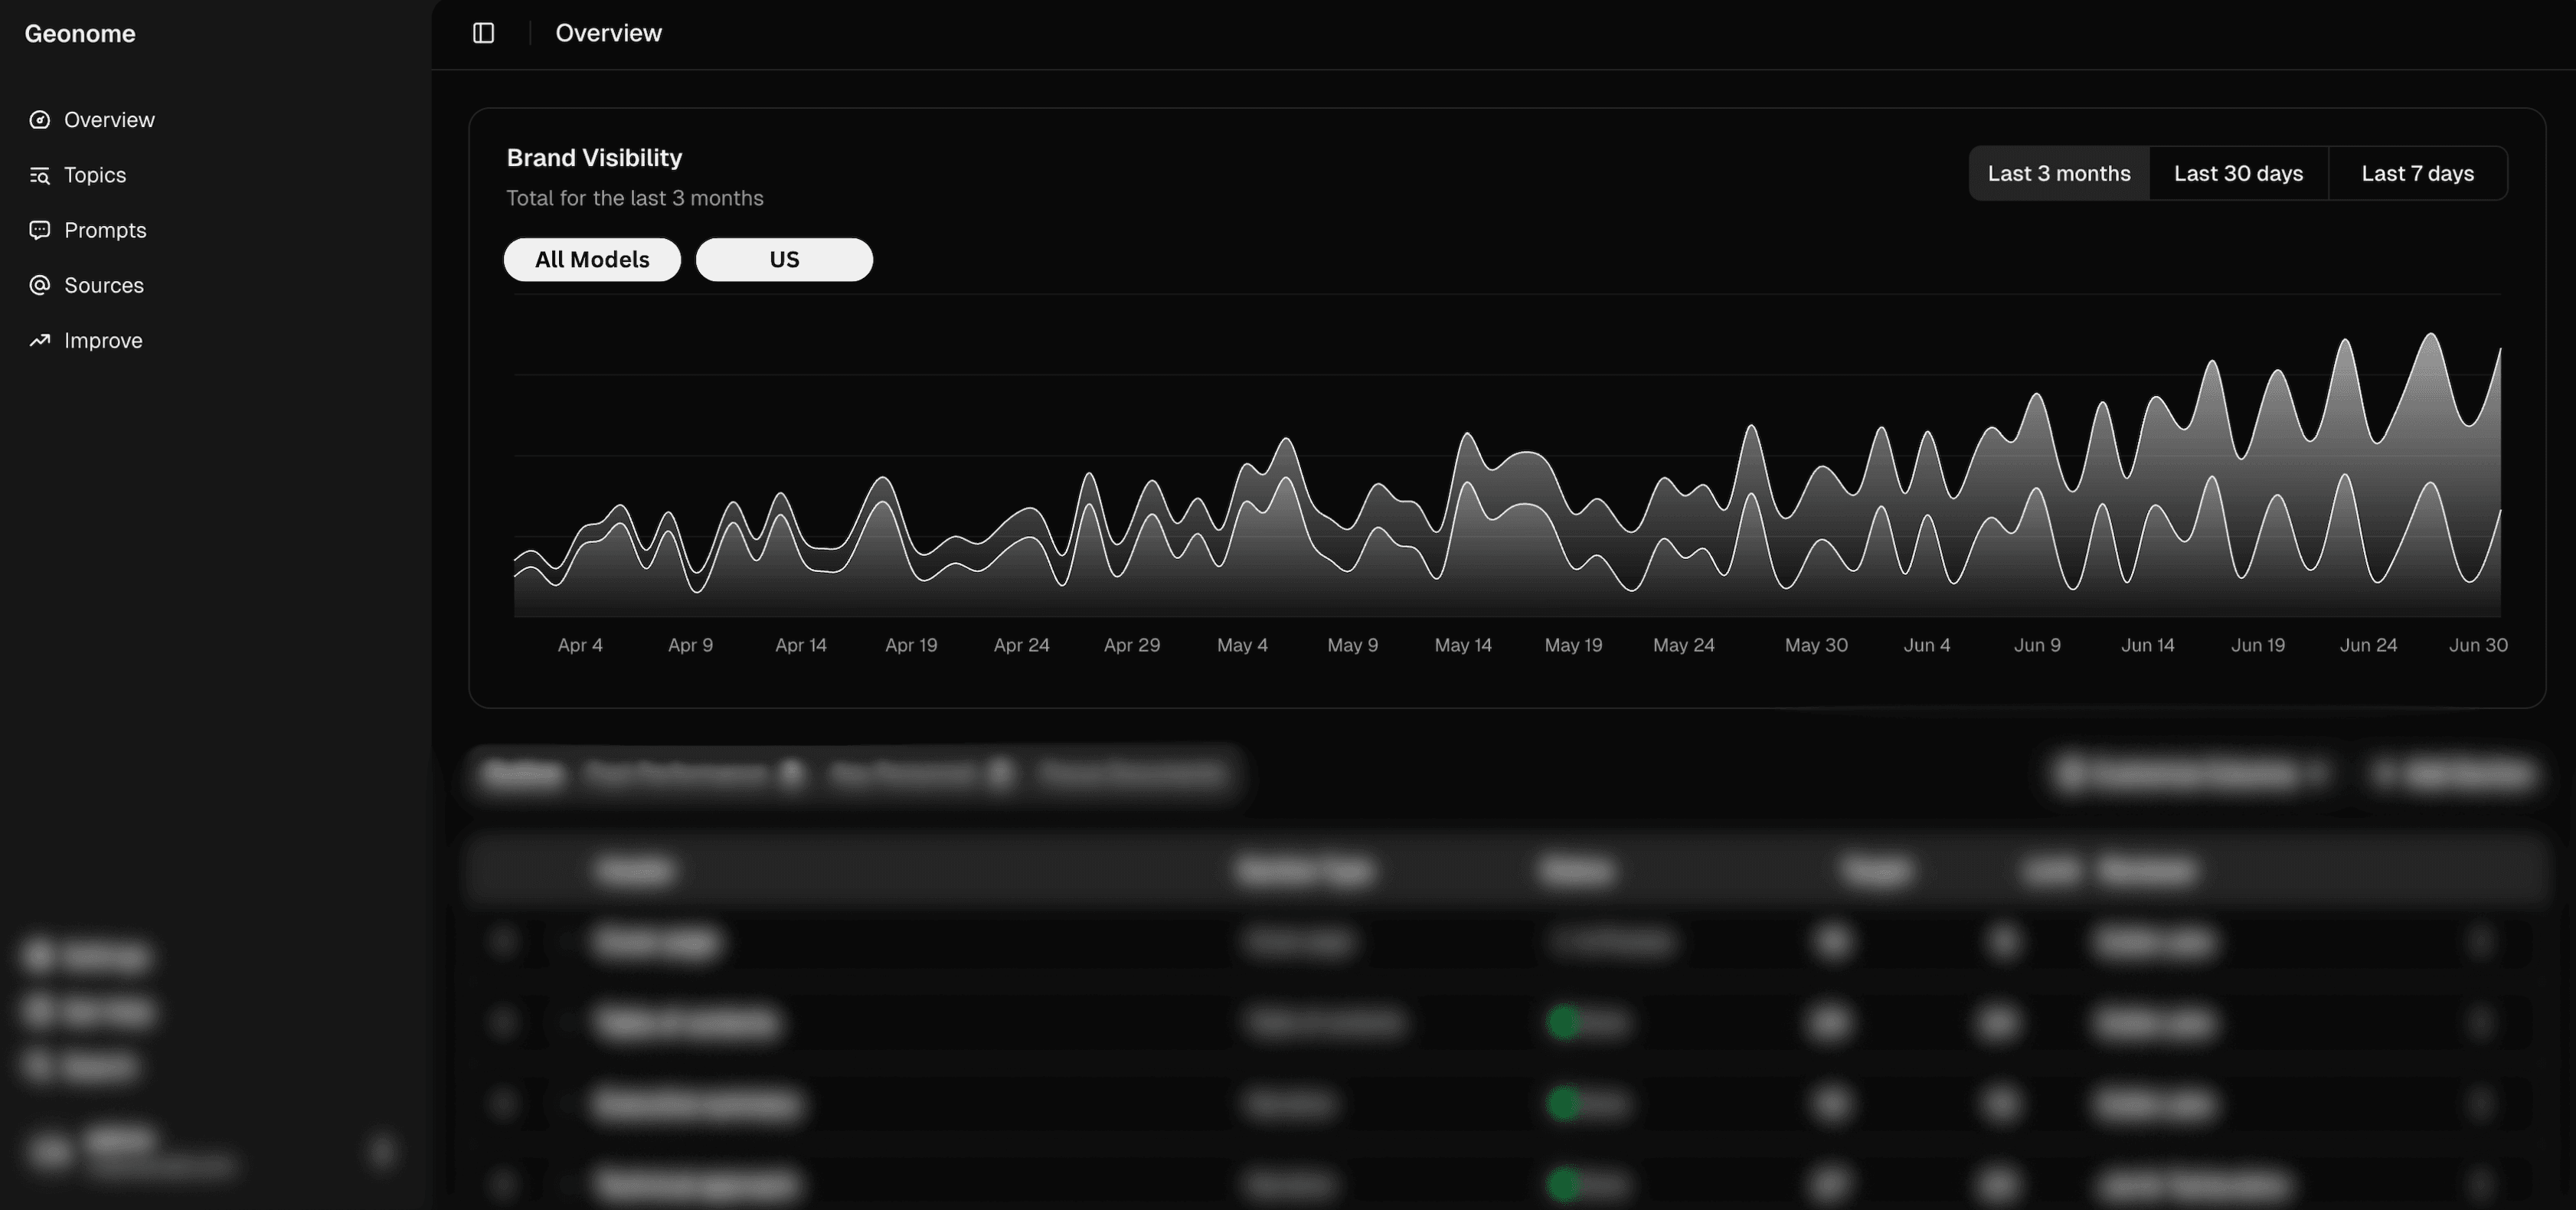Image resolution: width=2576 pixels, height=1210 pixels.
Task: Select the Last 3 months button
Action: click(x=2058, y=172)
